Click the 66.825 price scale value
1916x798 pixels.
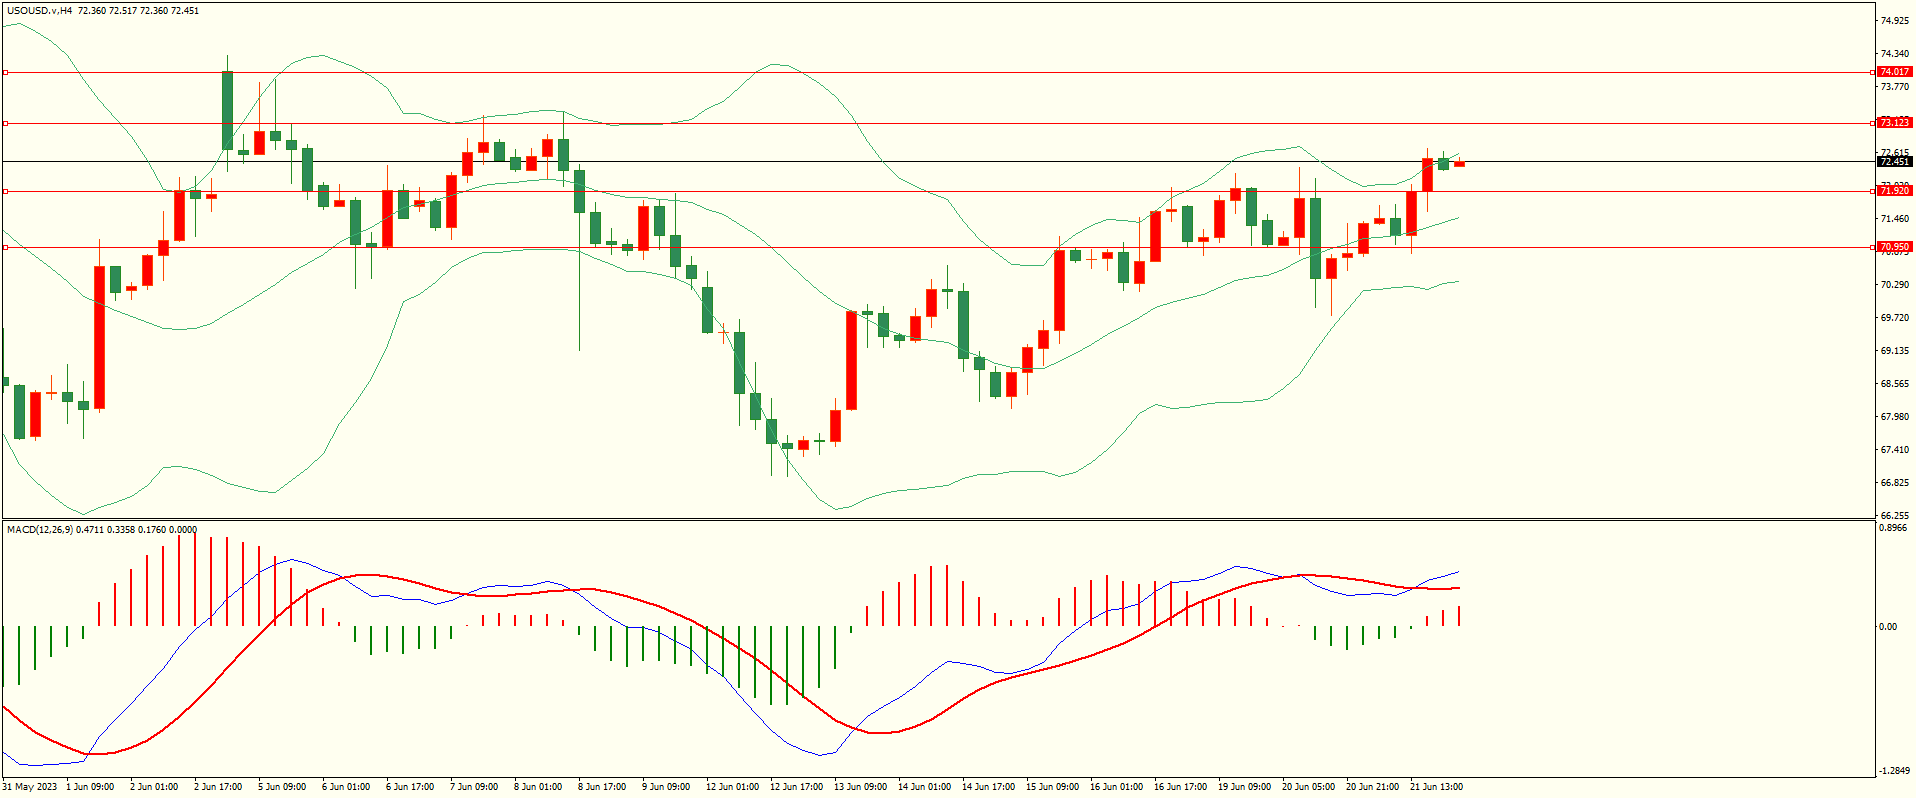click(x=1894, y=483)
